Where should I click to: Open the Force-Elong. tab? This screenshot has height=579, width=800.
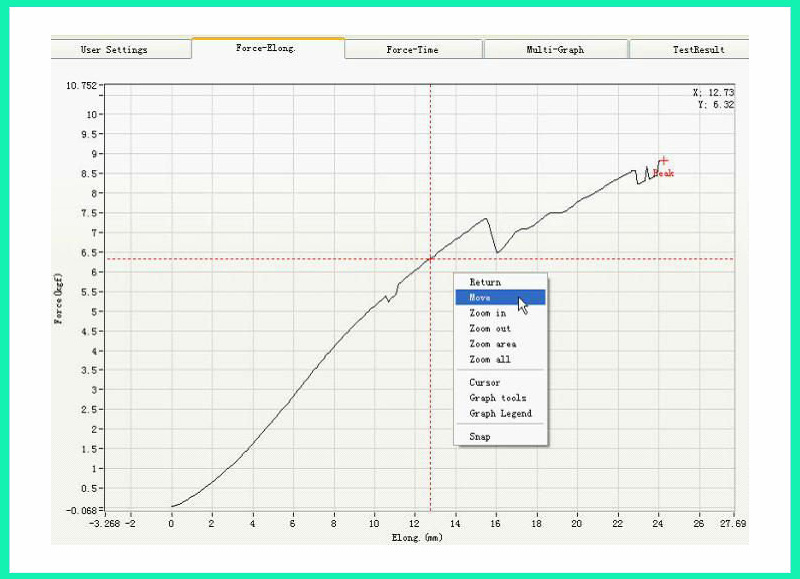268,48
